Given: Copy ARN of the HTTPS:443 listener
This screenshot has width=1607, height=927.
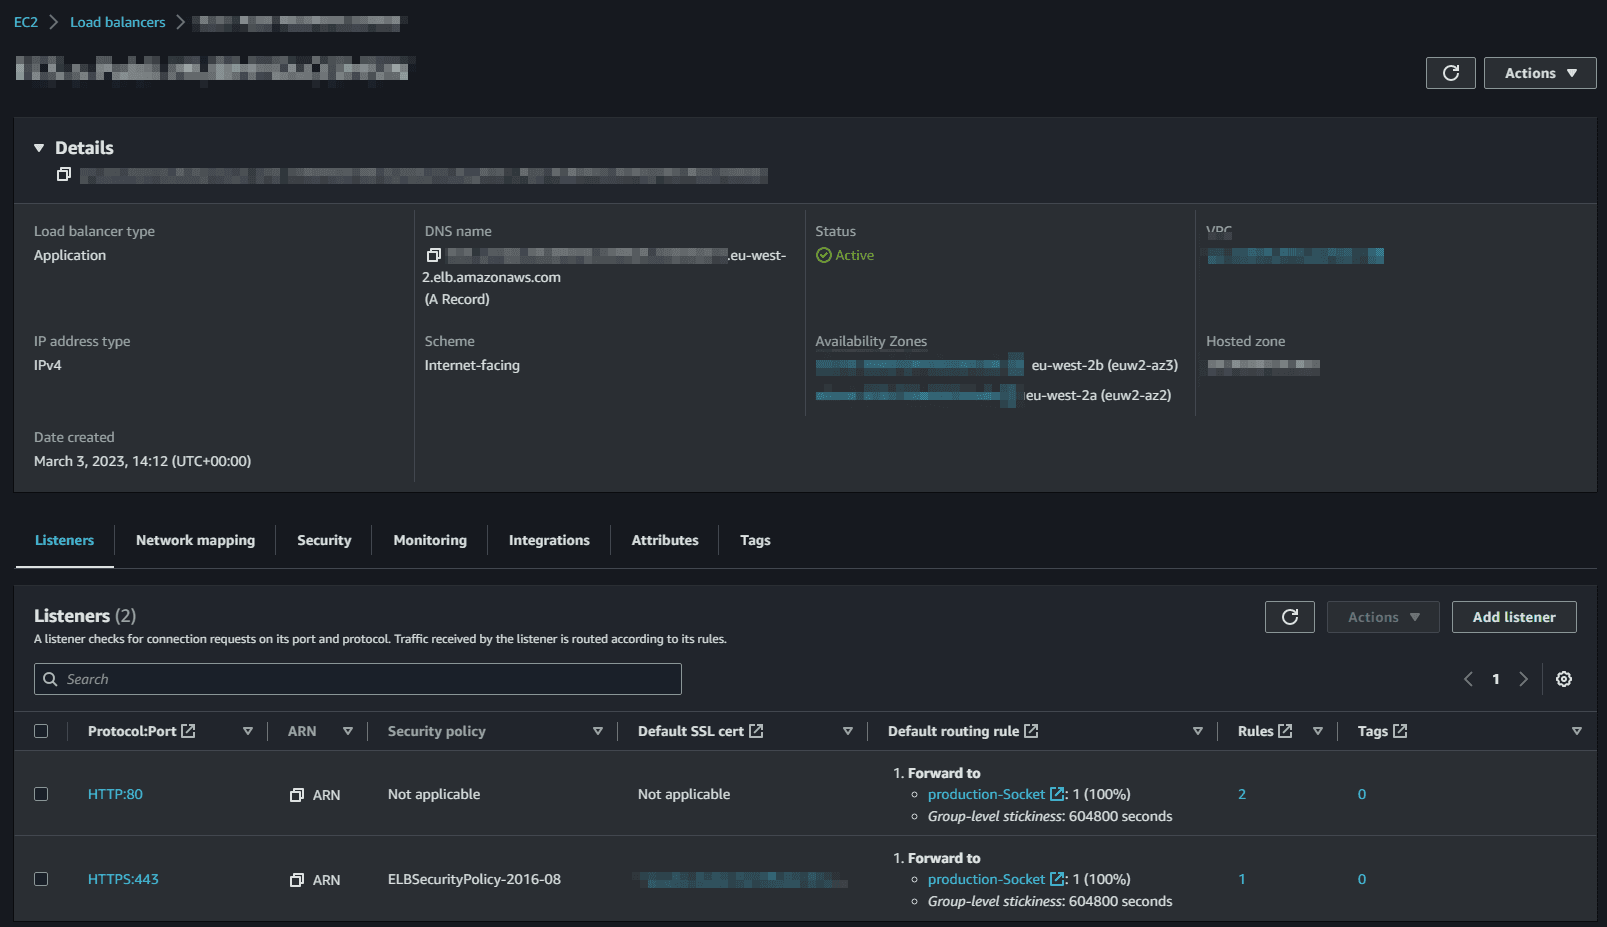Looking at the screenshot, I should pyautogui.click(x=297, y=880).
